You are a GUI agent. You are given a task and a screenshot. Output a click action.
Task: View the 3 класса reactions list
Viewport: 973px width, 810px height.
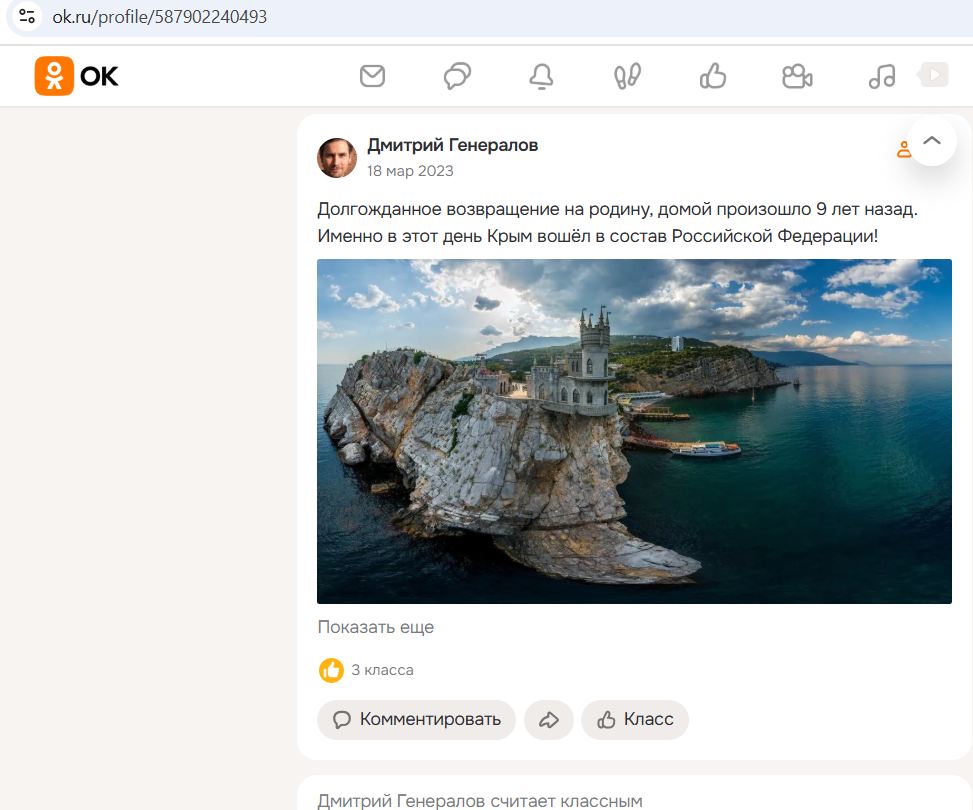pyautogui.click(x=381, y=670)
